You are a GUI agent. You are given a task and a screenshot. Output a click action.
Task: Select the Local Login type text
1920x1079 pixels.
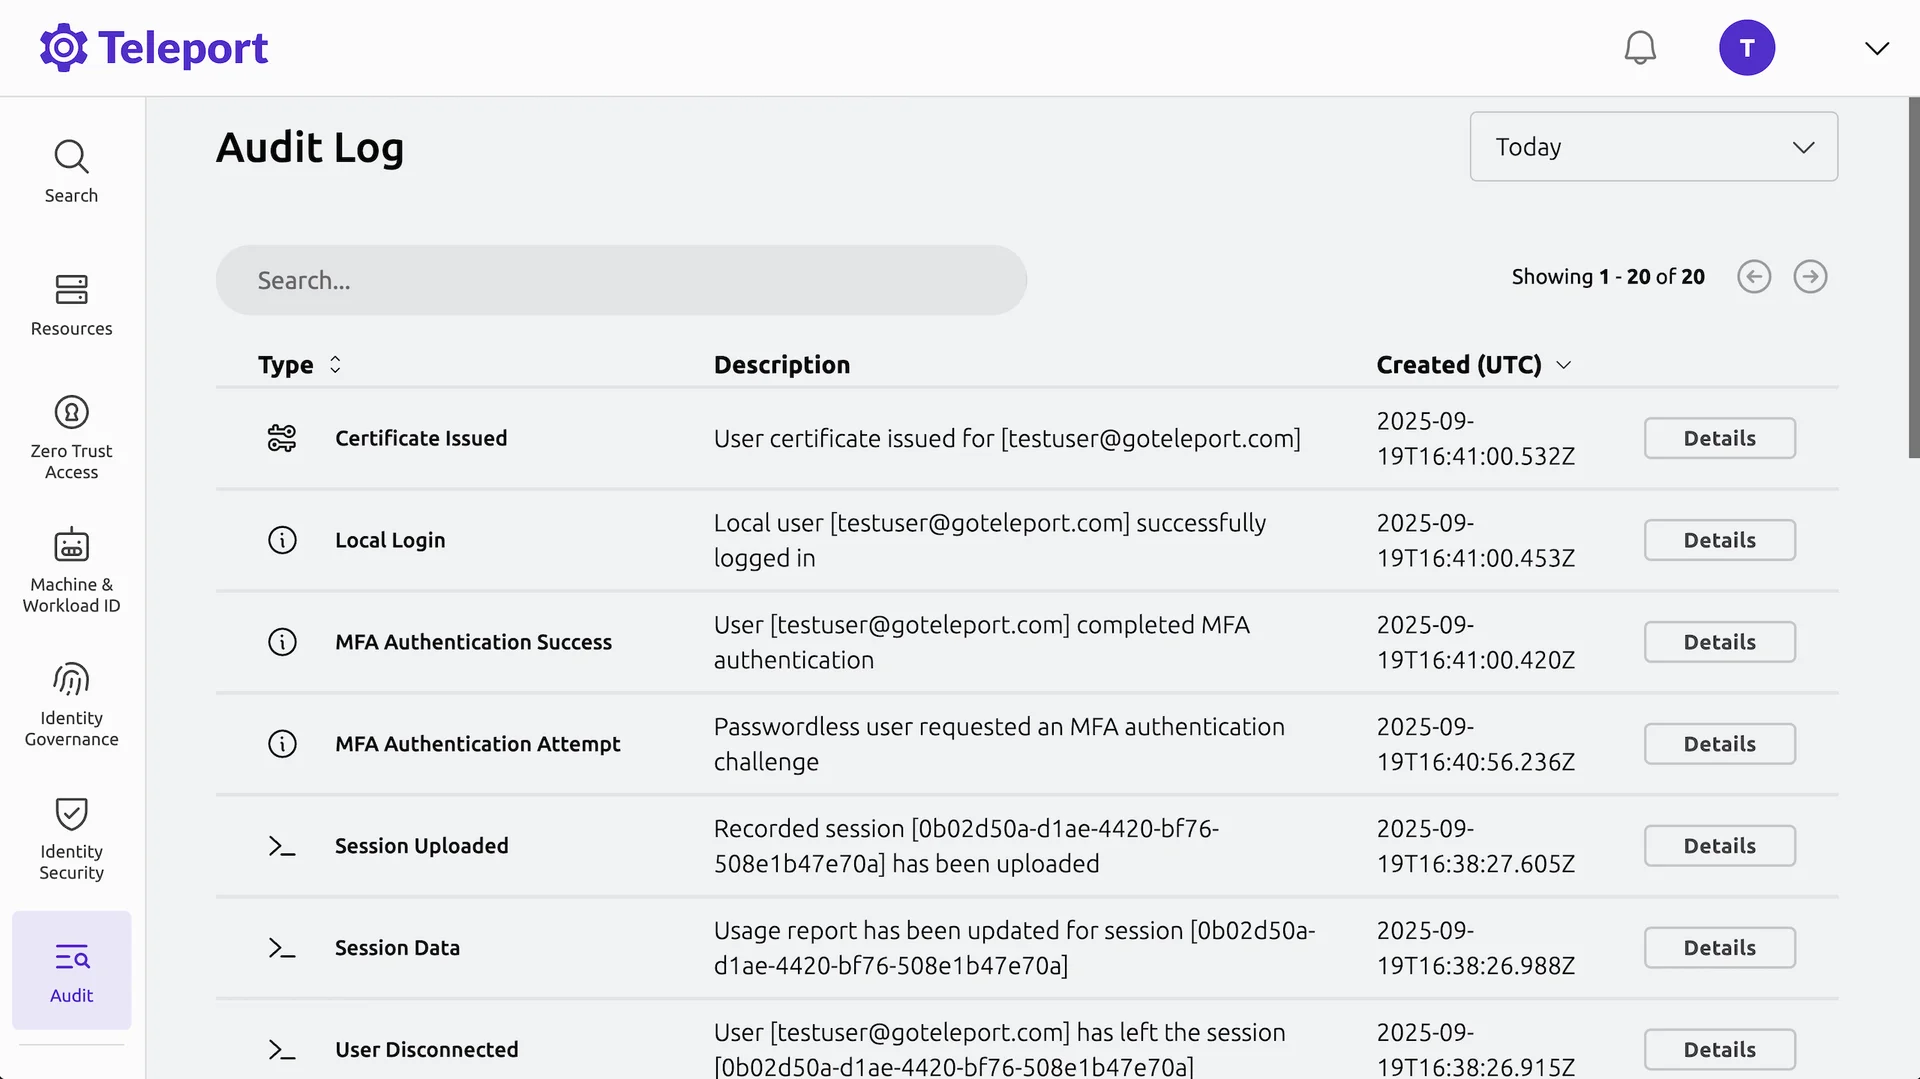[x=390, y=540]
